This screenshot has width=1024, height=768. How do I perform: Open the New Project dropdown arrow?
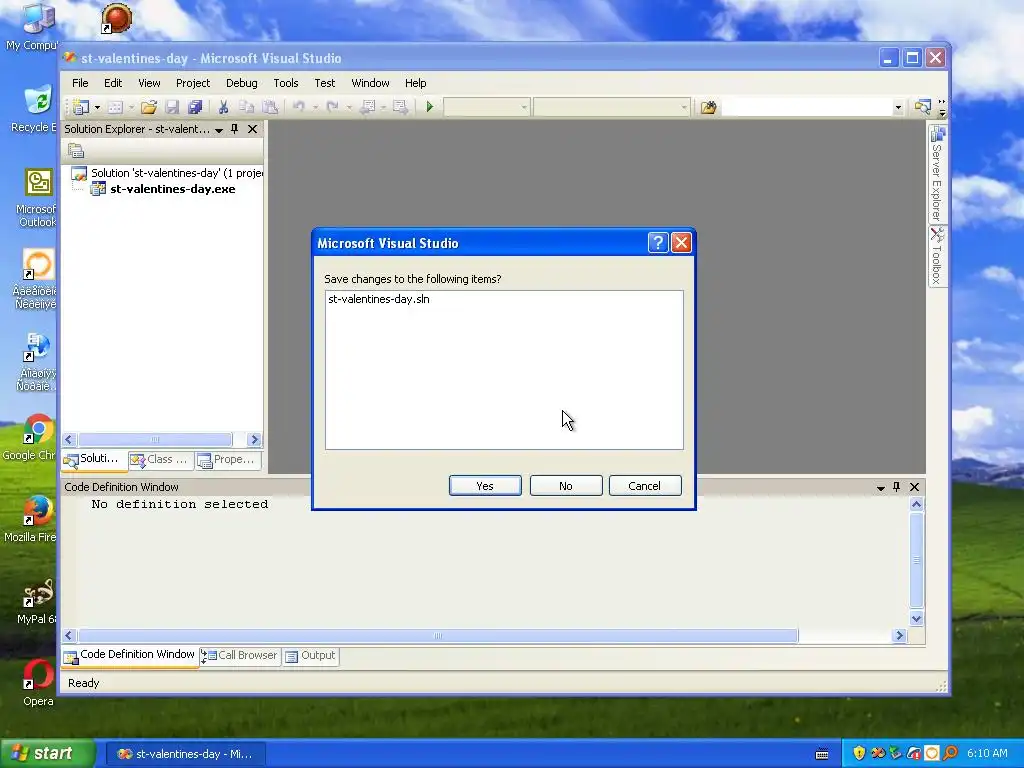[97, 107]
